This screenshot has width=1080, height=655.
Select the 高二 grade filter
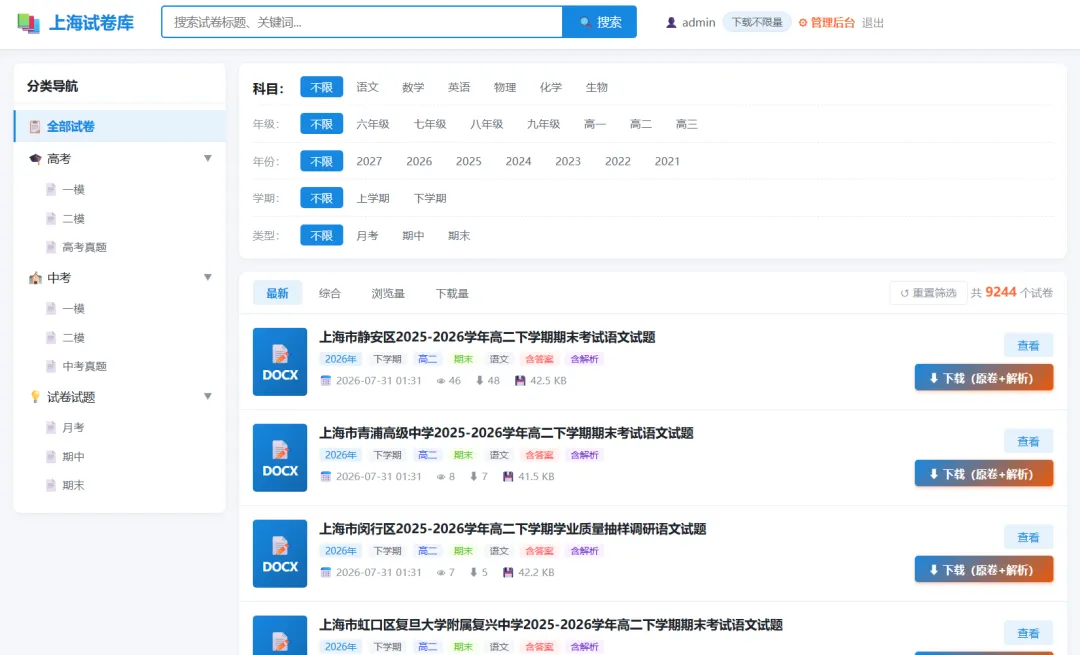(x=641, y=124)
